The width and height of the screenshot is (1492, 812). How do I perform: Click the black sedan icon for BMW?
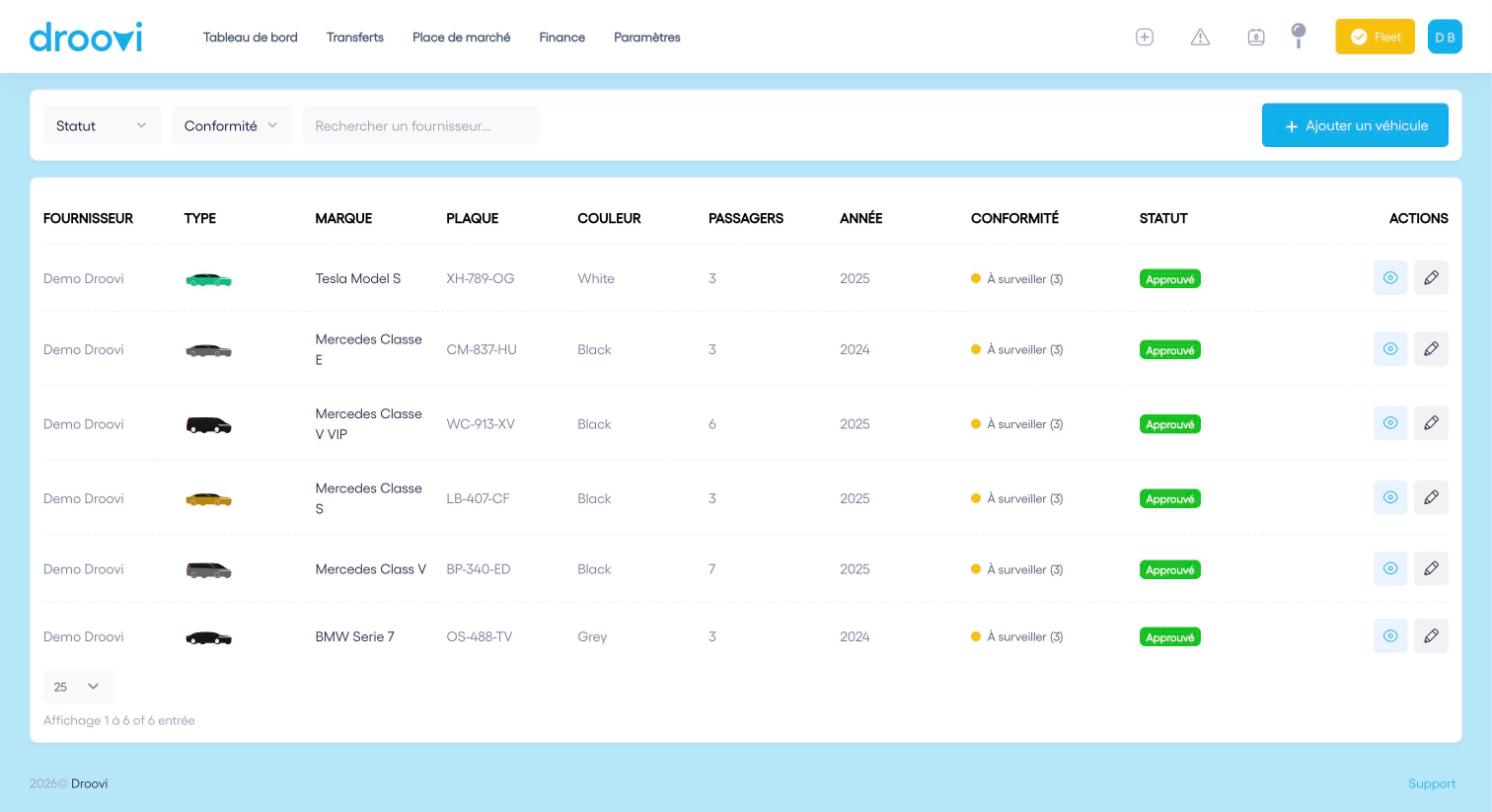coord(209,638)
